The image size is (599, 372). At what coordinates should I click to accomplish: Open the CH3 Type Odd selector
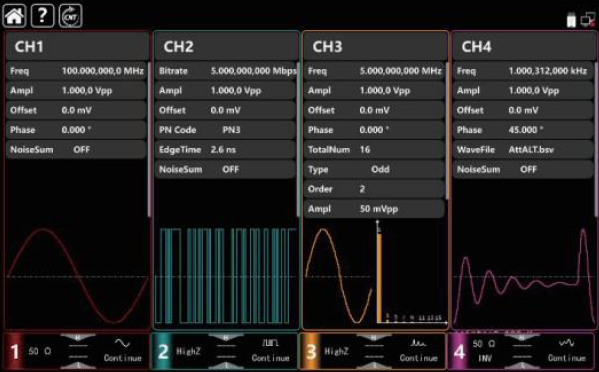pos(374,169)
